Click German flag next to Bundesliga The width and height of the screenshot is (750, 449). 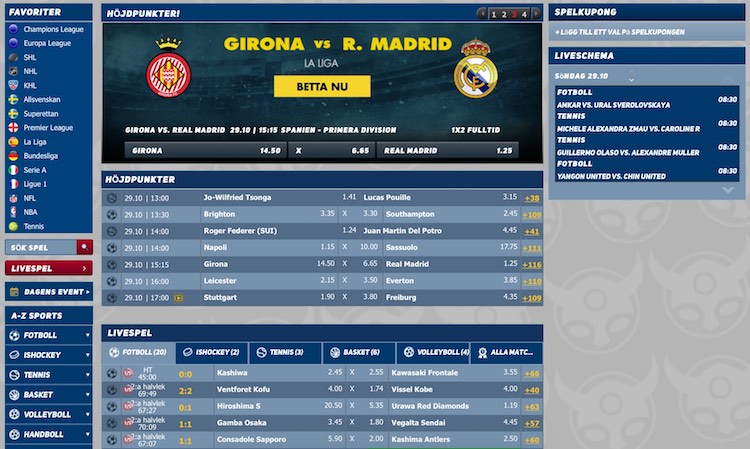(13, 156)
